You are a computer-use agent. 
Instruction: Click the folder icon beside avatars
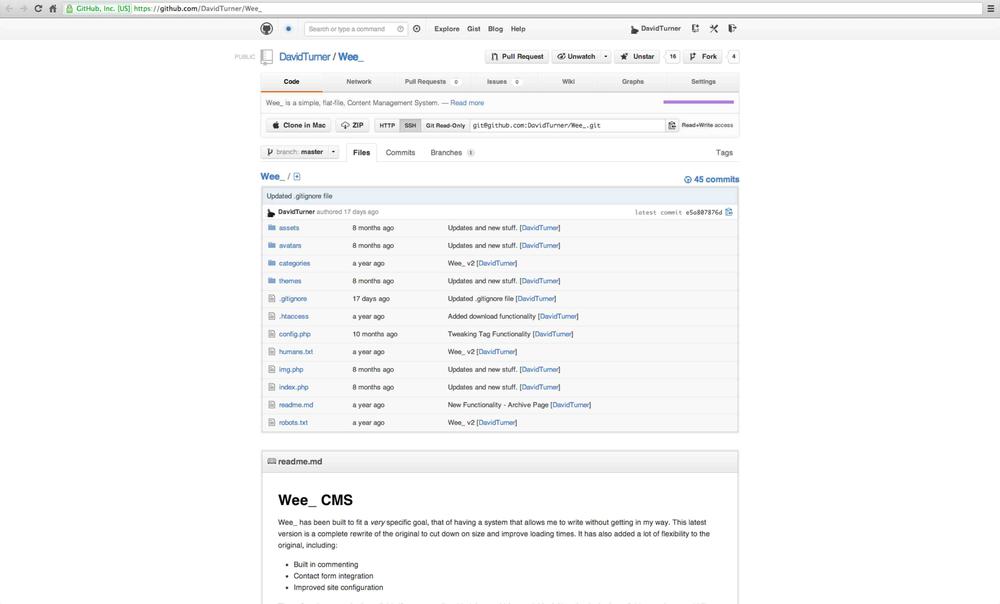(272, 246)
